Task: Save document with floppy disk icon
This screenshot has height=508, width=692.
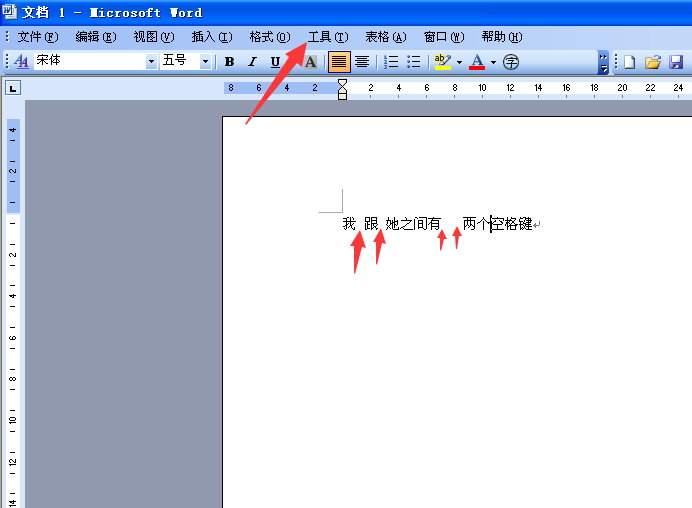Action: (x=676, y=62)
